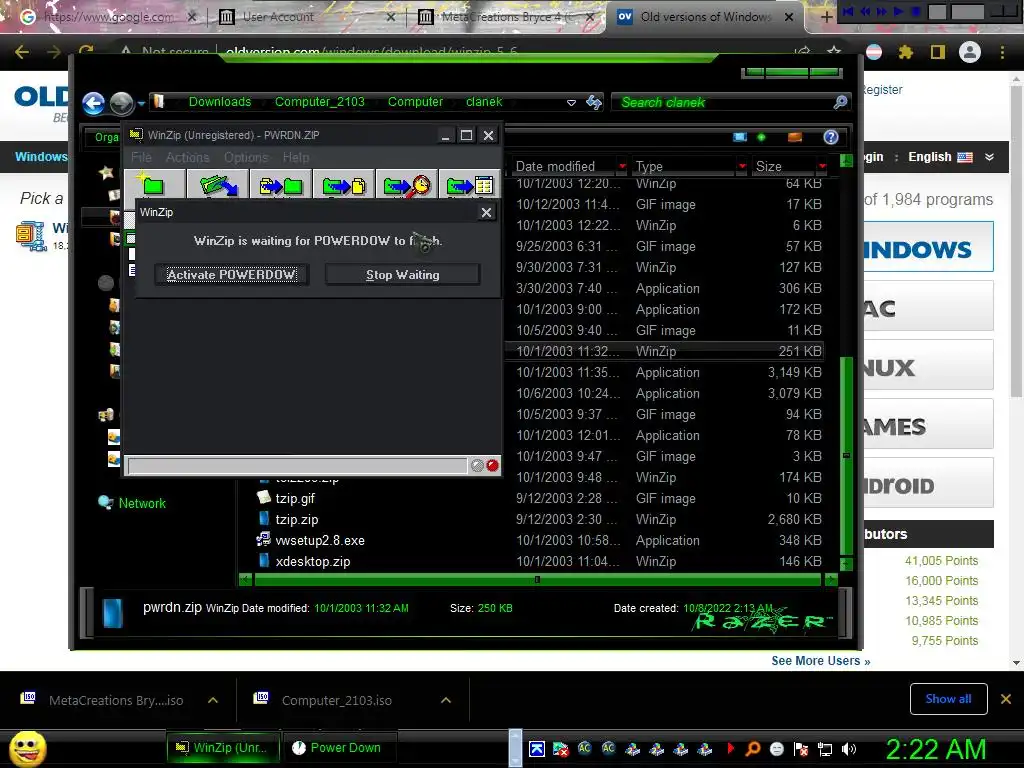Click media player Stop button at top
This screenshot has width=1024, height=768.
tap(916, 11)
